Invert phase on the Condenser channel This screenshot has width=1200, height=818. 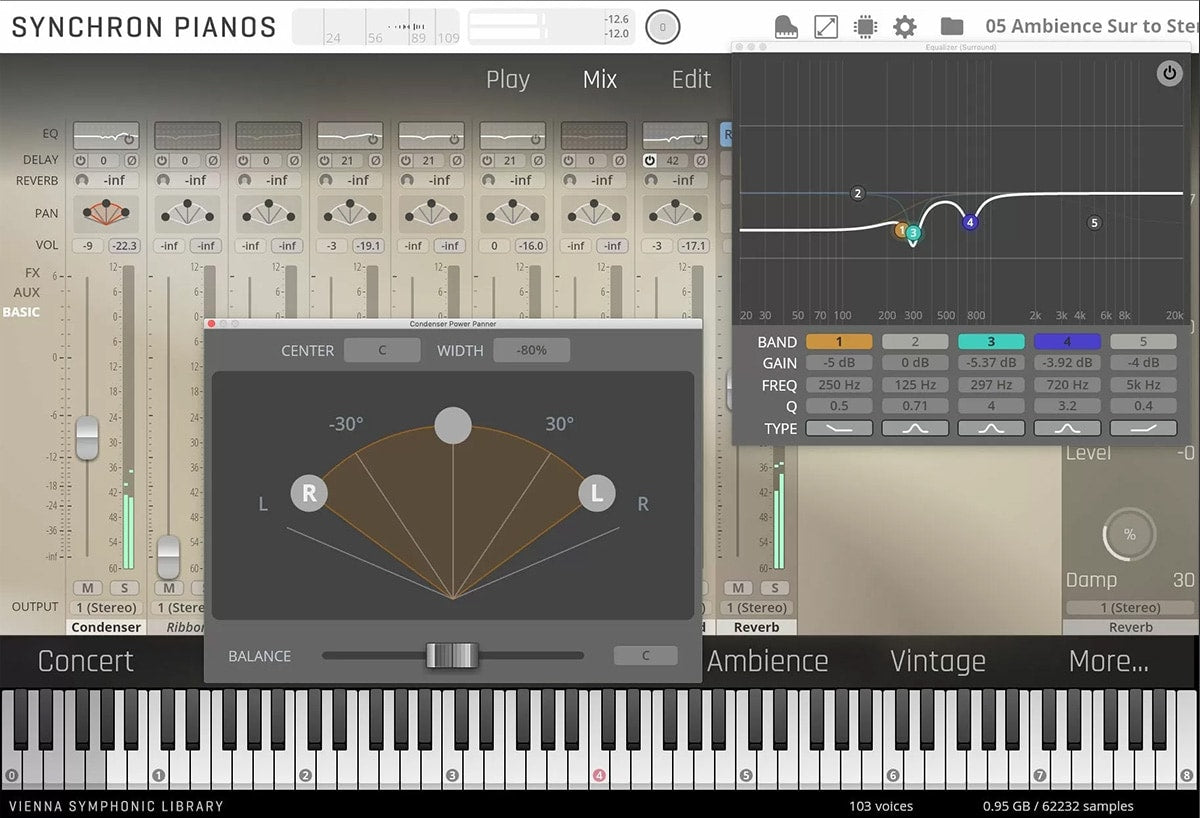pyautogui.click(x=130, y=160)
